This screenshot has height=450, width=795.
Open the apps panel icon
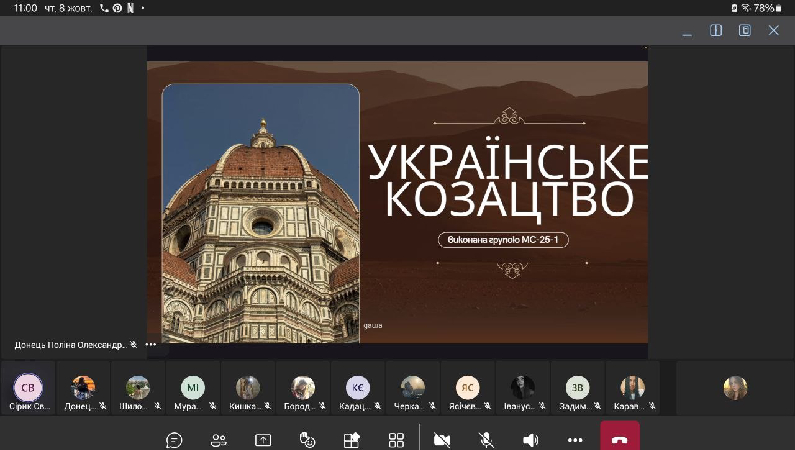352,439
